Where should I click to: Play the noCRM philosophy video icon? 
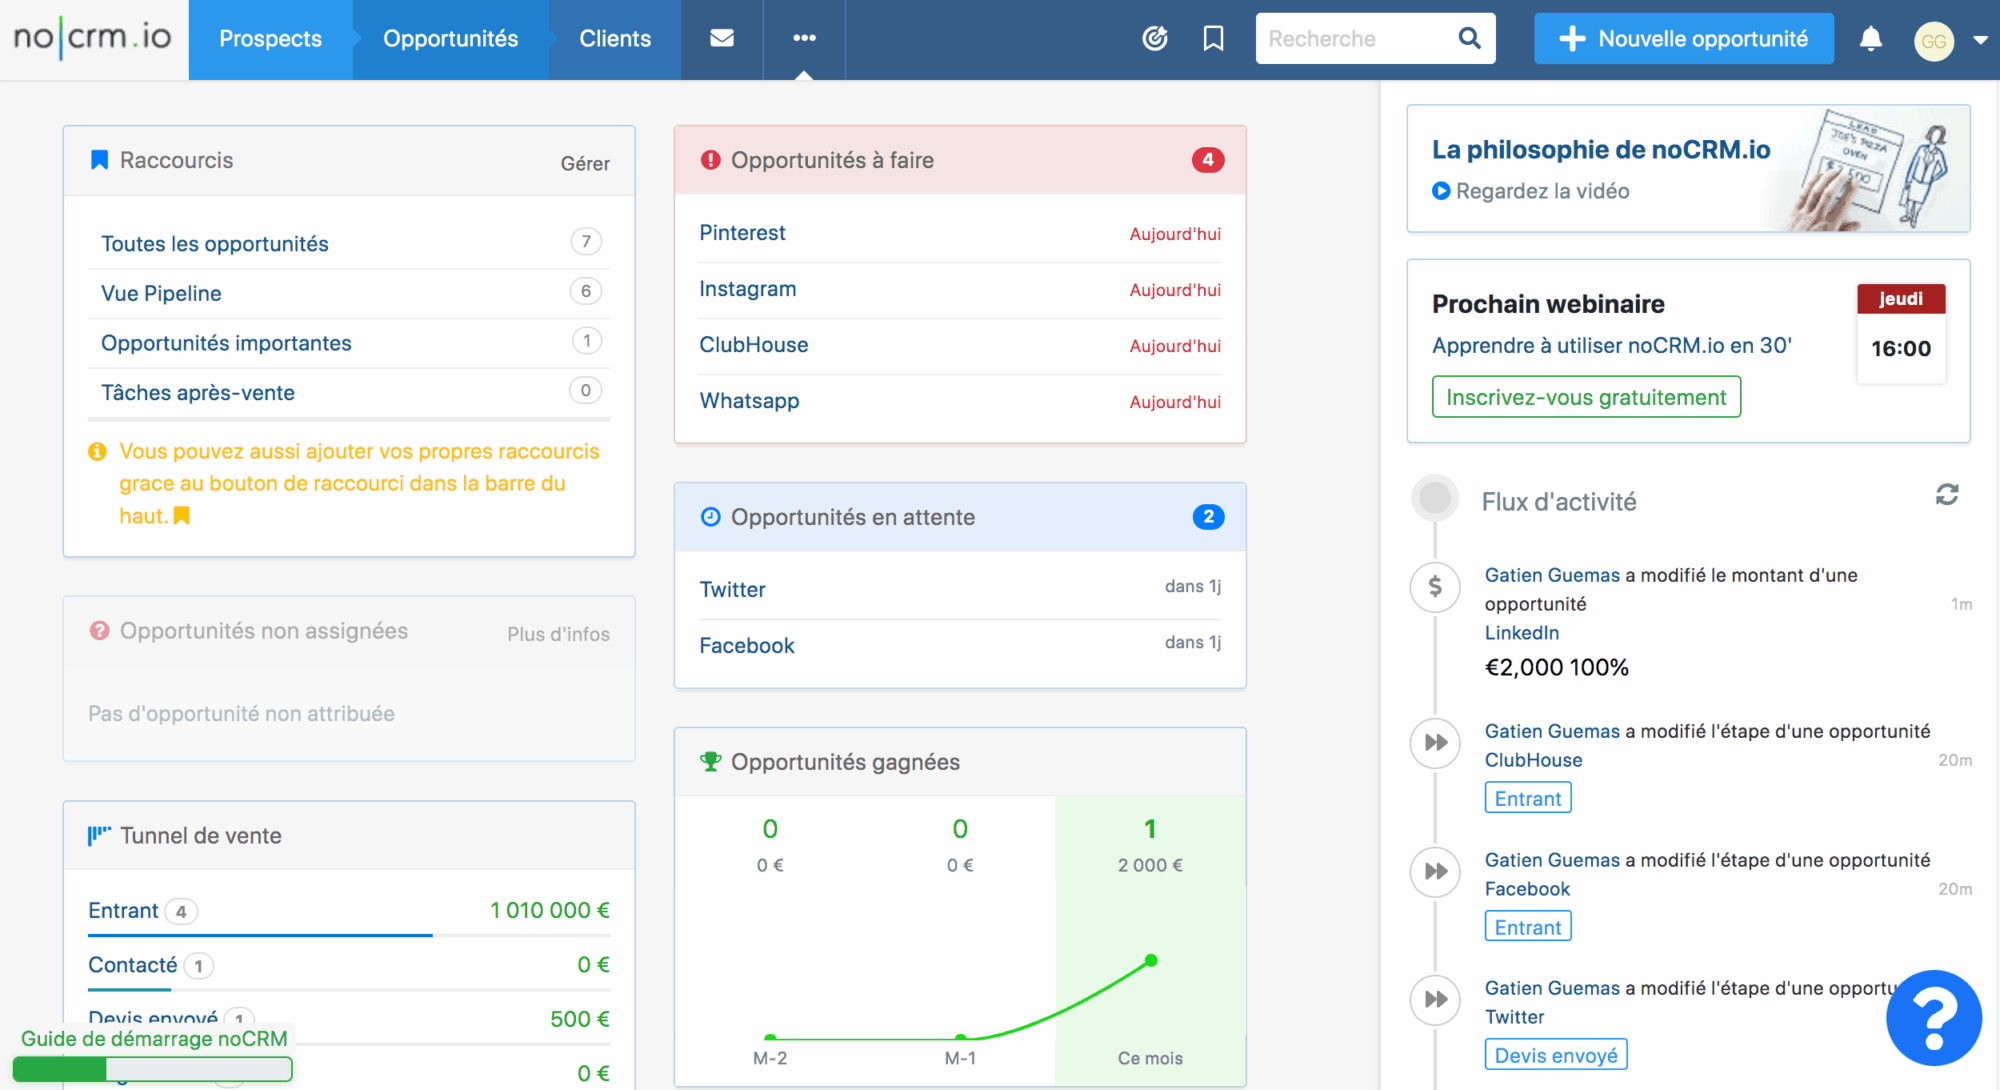pyautogui.click(x=1441, y=191)
